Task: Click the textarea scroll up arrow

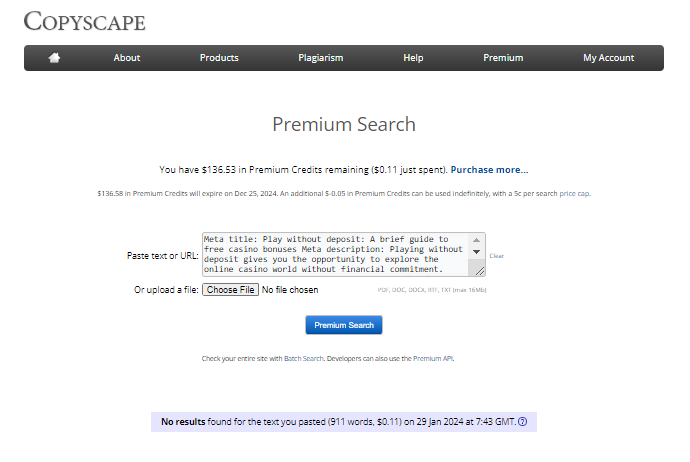Action: pyautogui.click(x=477, y=240)
